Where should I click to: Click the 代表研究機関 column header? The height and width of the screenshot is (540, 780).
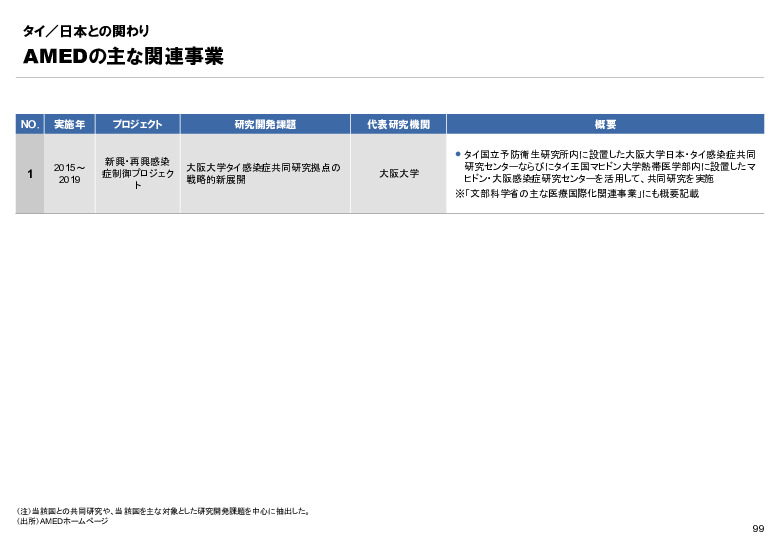tap(398, 124)
